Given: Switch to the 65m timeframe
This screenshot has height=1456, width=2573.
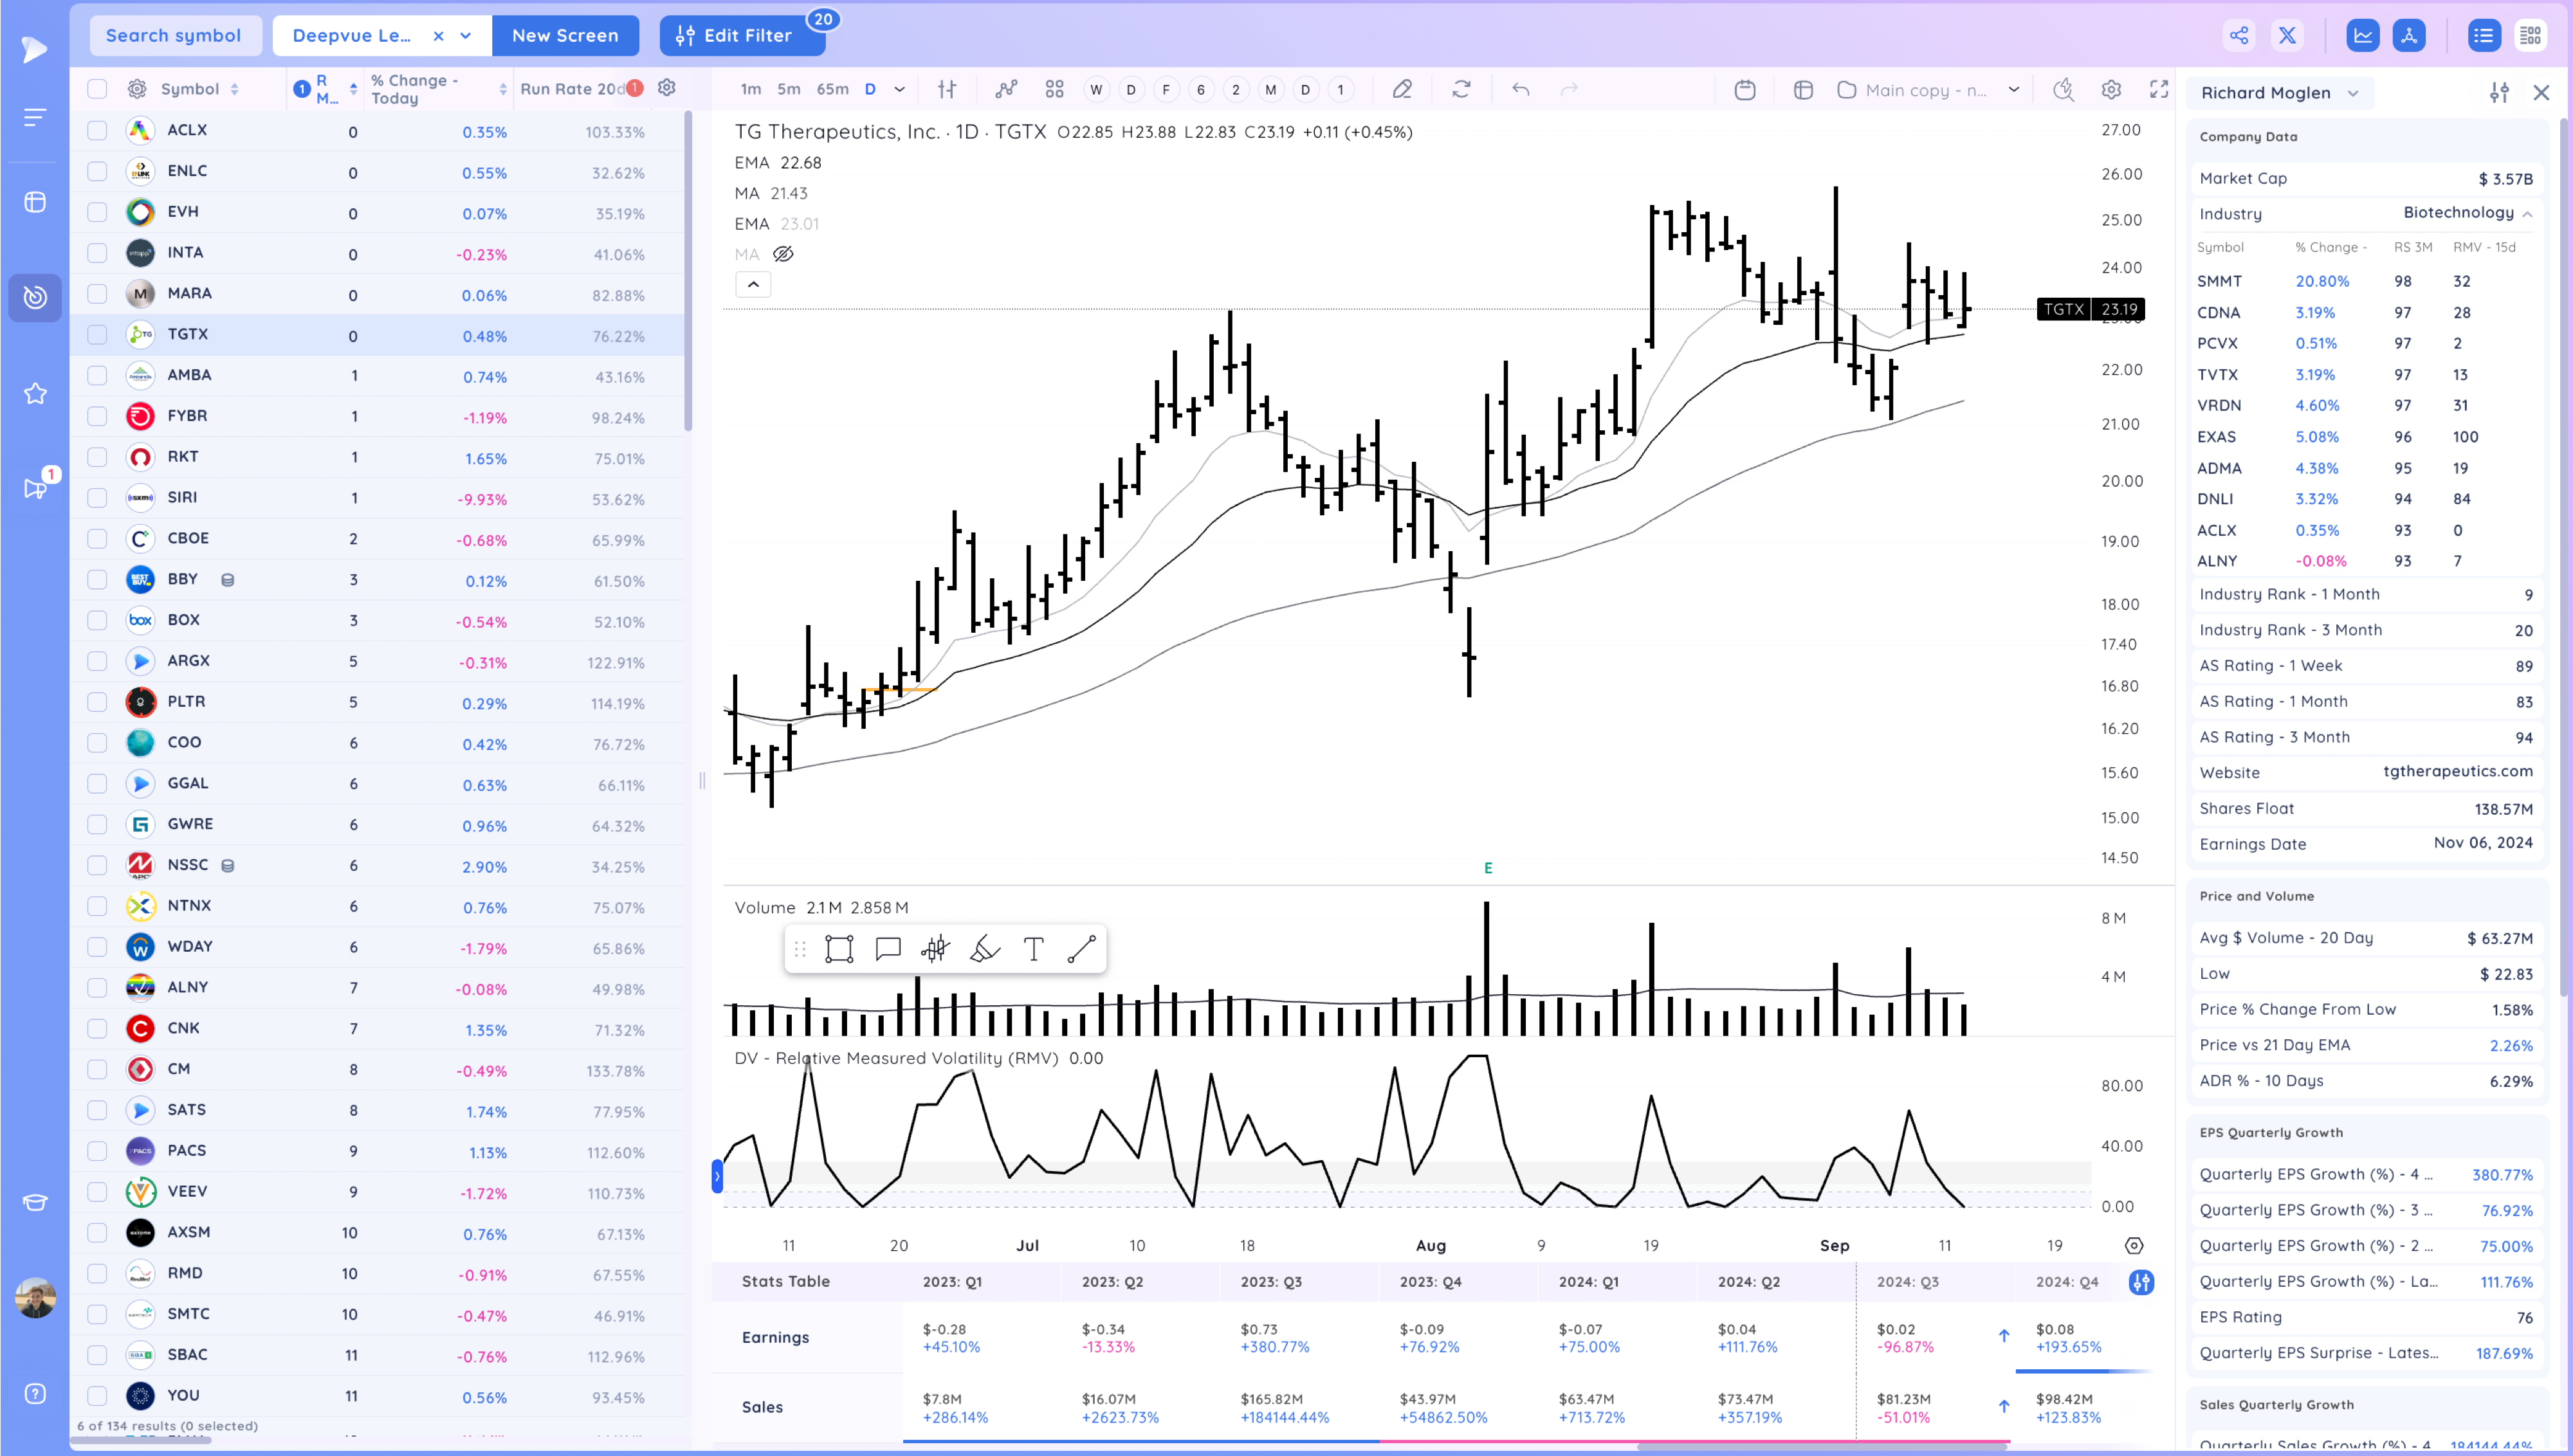Looking at the screenshot, I should click(832, 90).
